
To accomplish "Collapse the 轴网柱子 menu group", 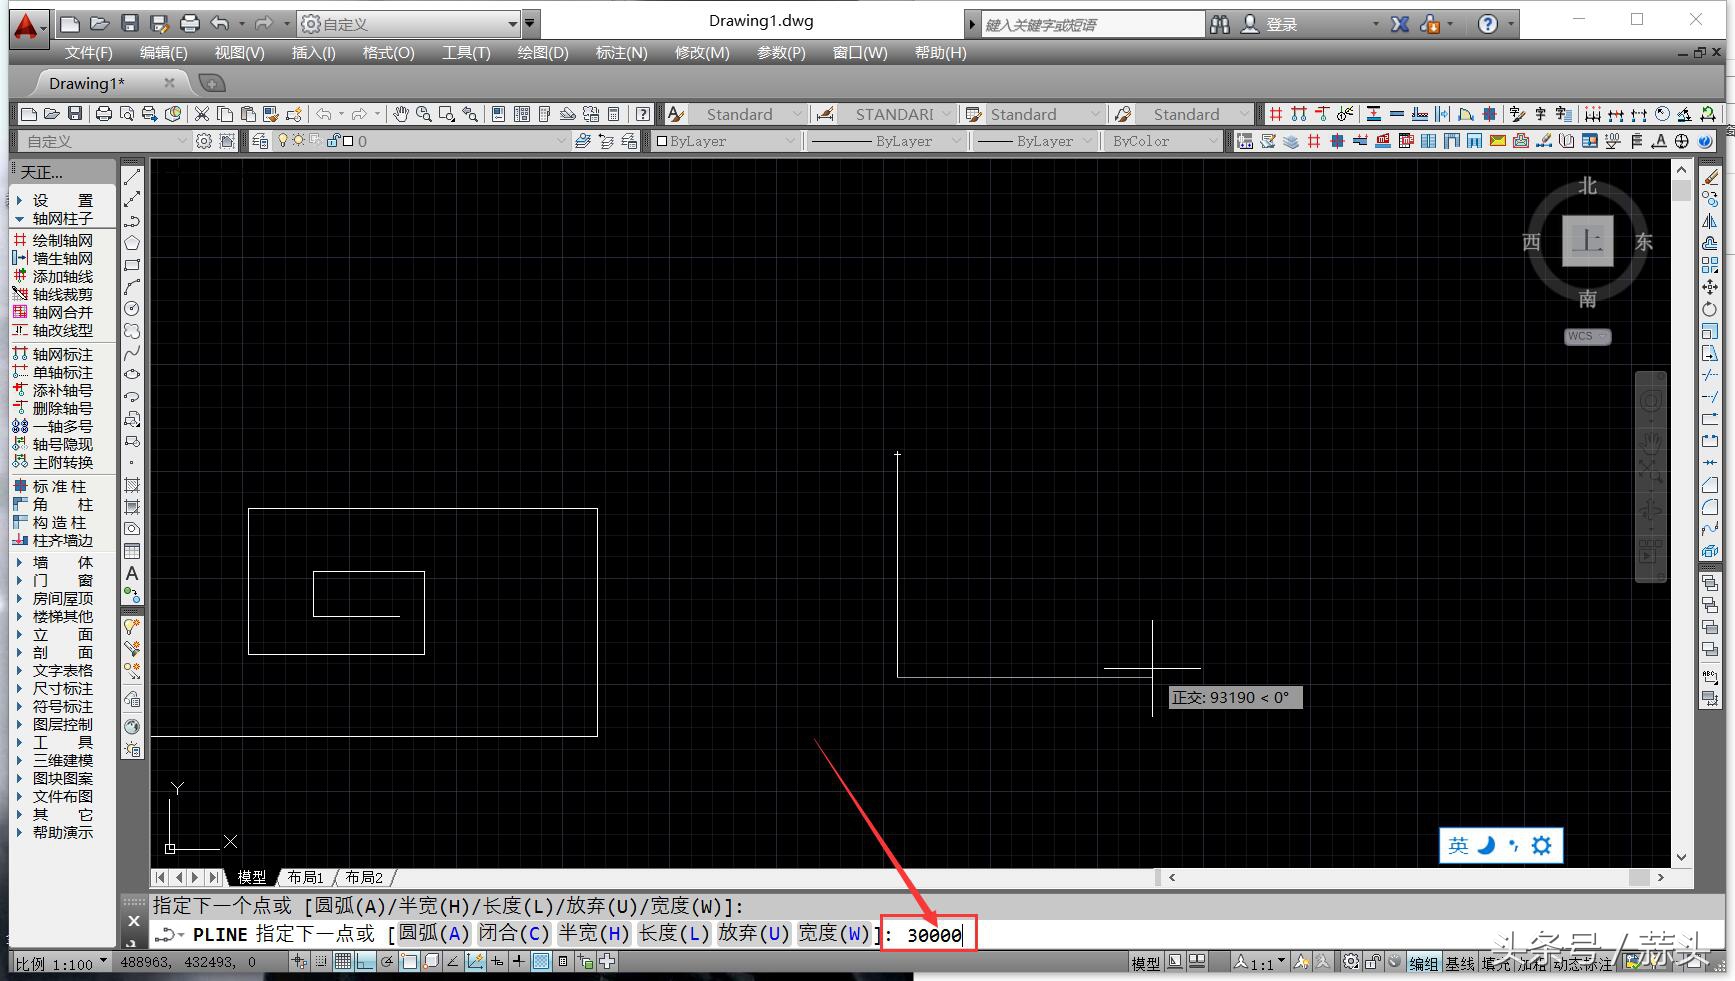I will pyautogui.click(x=56, y=218).
